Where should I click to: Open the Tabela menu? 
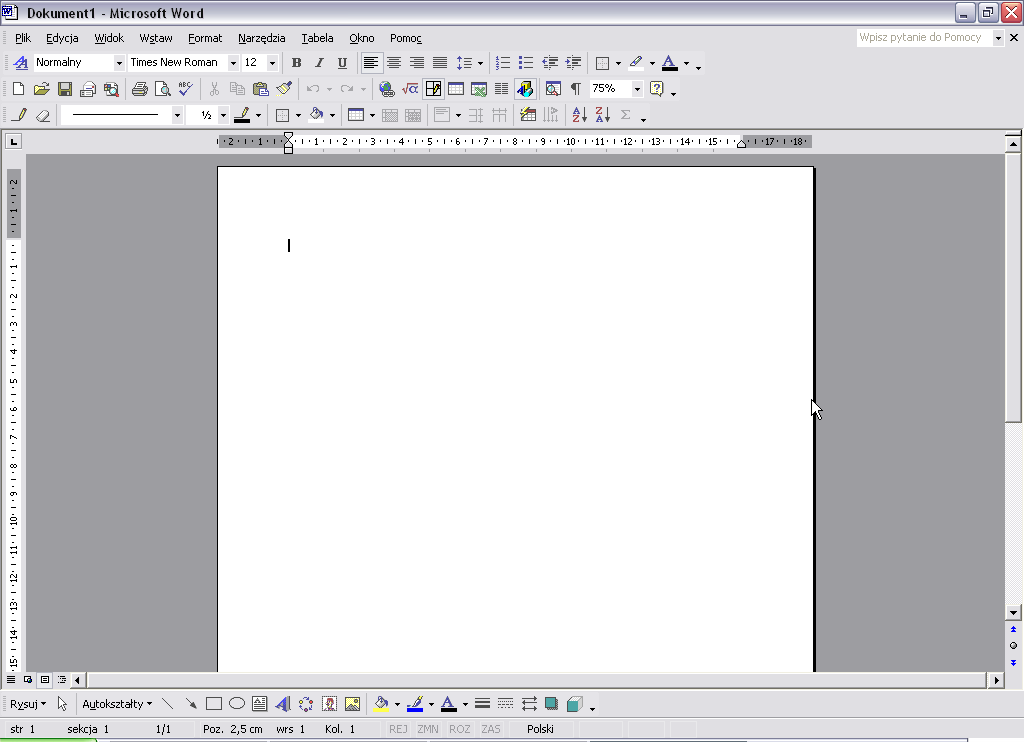[317, 38]
